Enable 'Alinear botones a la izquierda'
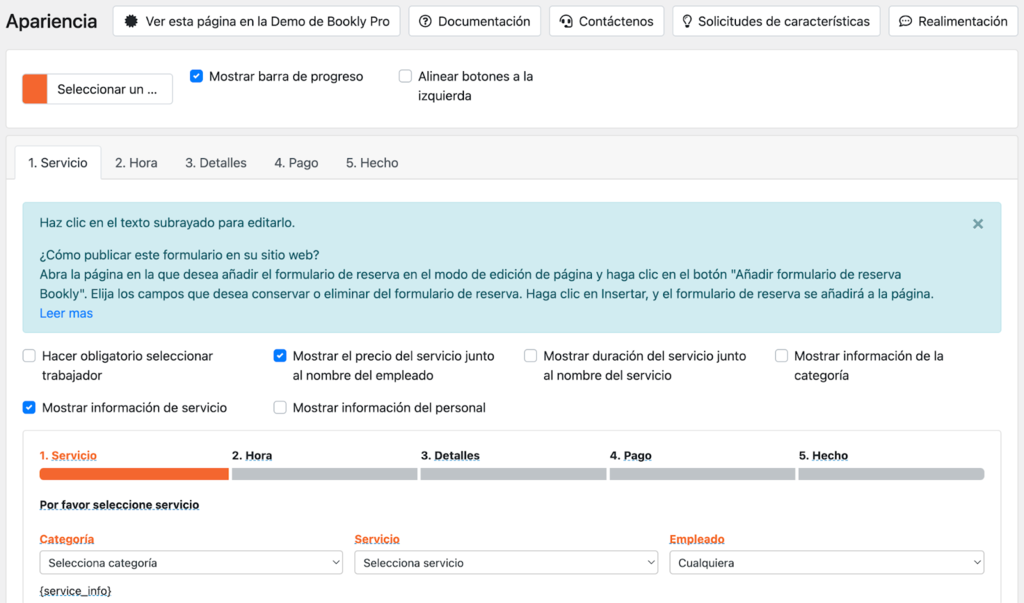This screenshot has height=603, width=1024. coord(405,75)
